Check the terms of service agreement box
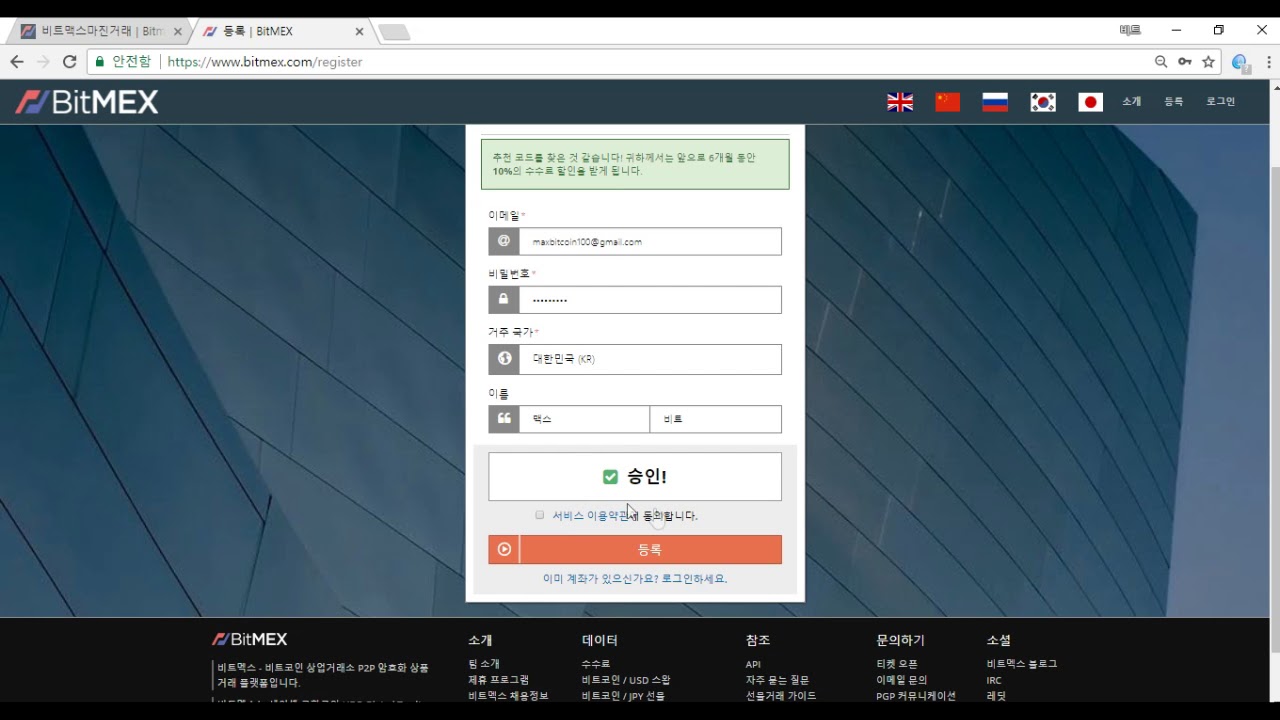This screenshot has width=1280, height=720. coord(540,515)
